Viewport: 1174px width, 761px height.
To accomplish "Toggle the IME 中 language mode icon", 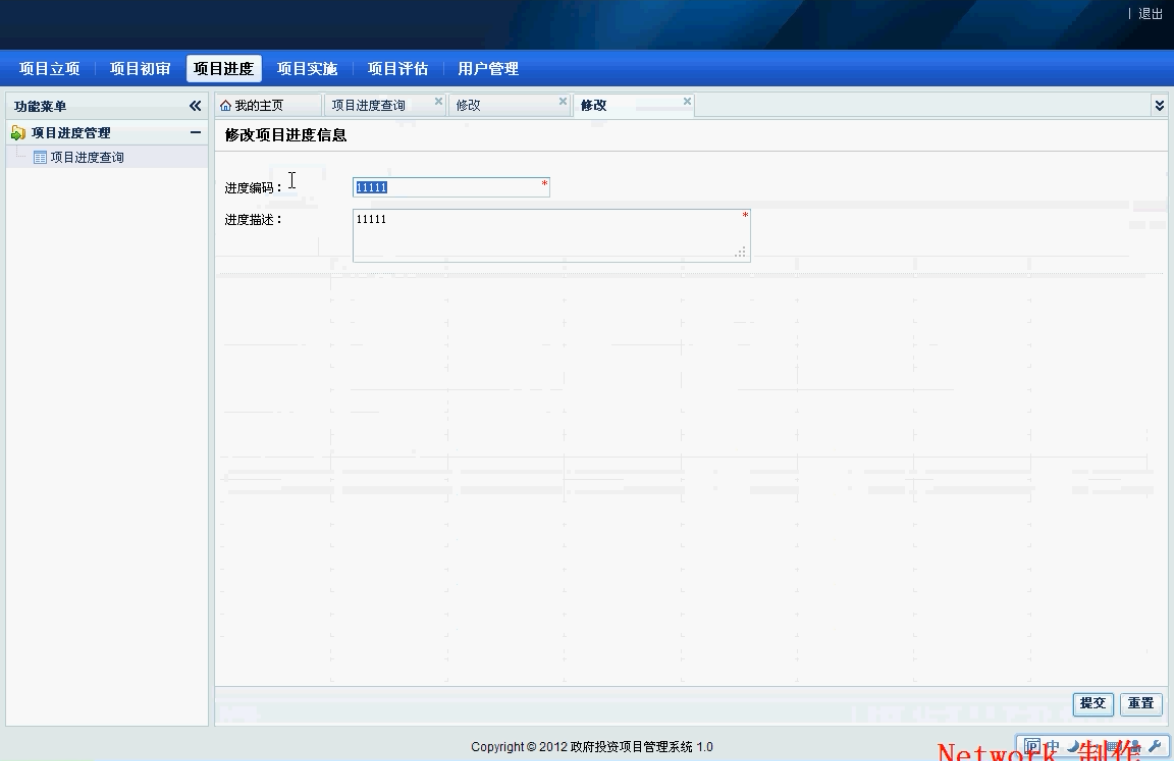I will click(x=1053, y=746).
